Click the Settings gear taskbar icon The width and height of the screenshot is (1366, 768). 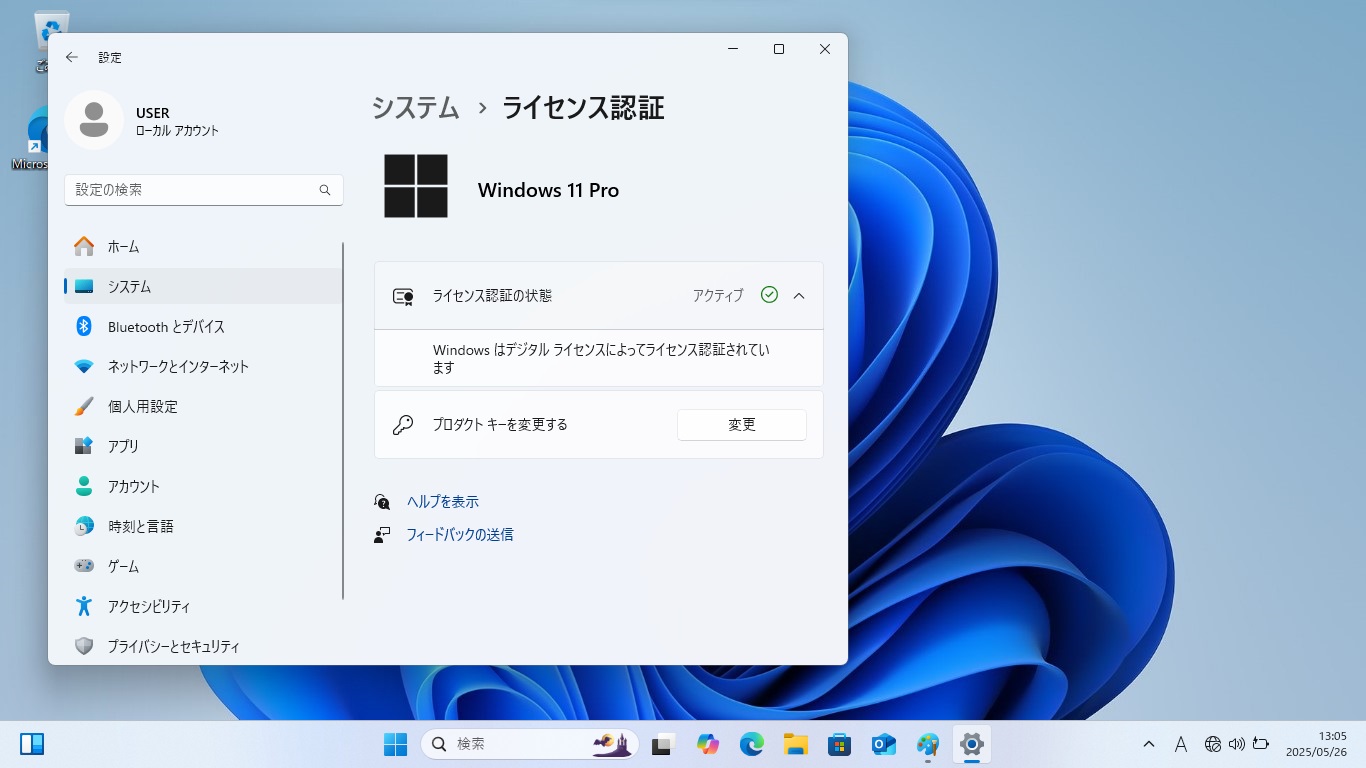[x=971, y=744]
